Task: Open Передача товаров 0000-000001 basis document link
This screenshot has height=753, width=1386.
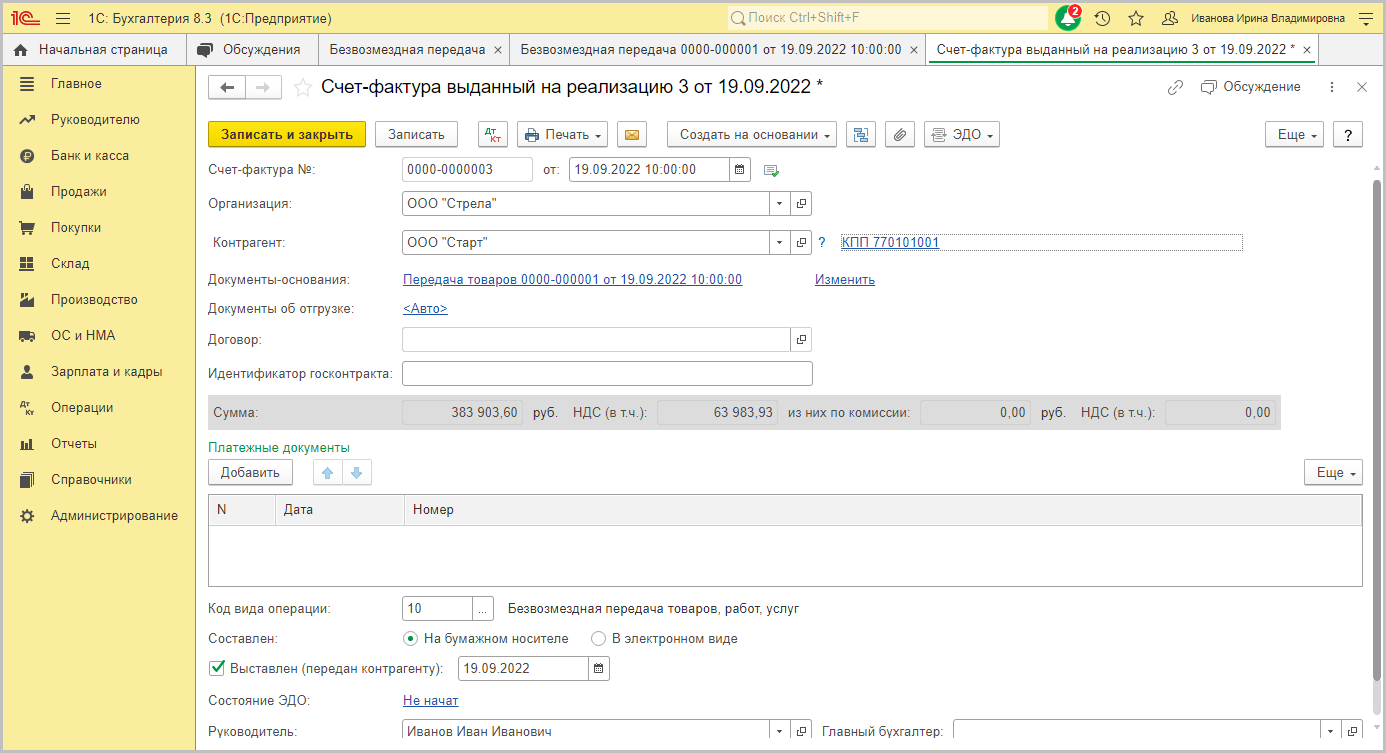Action: [x=572, y=280]
